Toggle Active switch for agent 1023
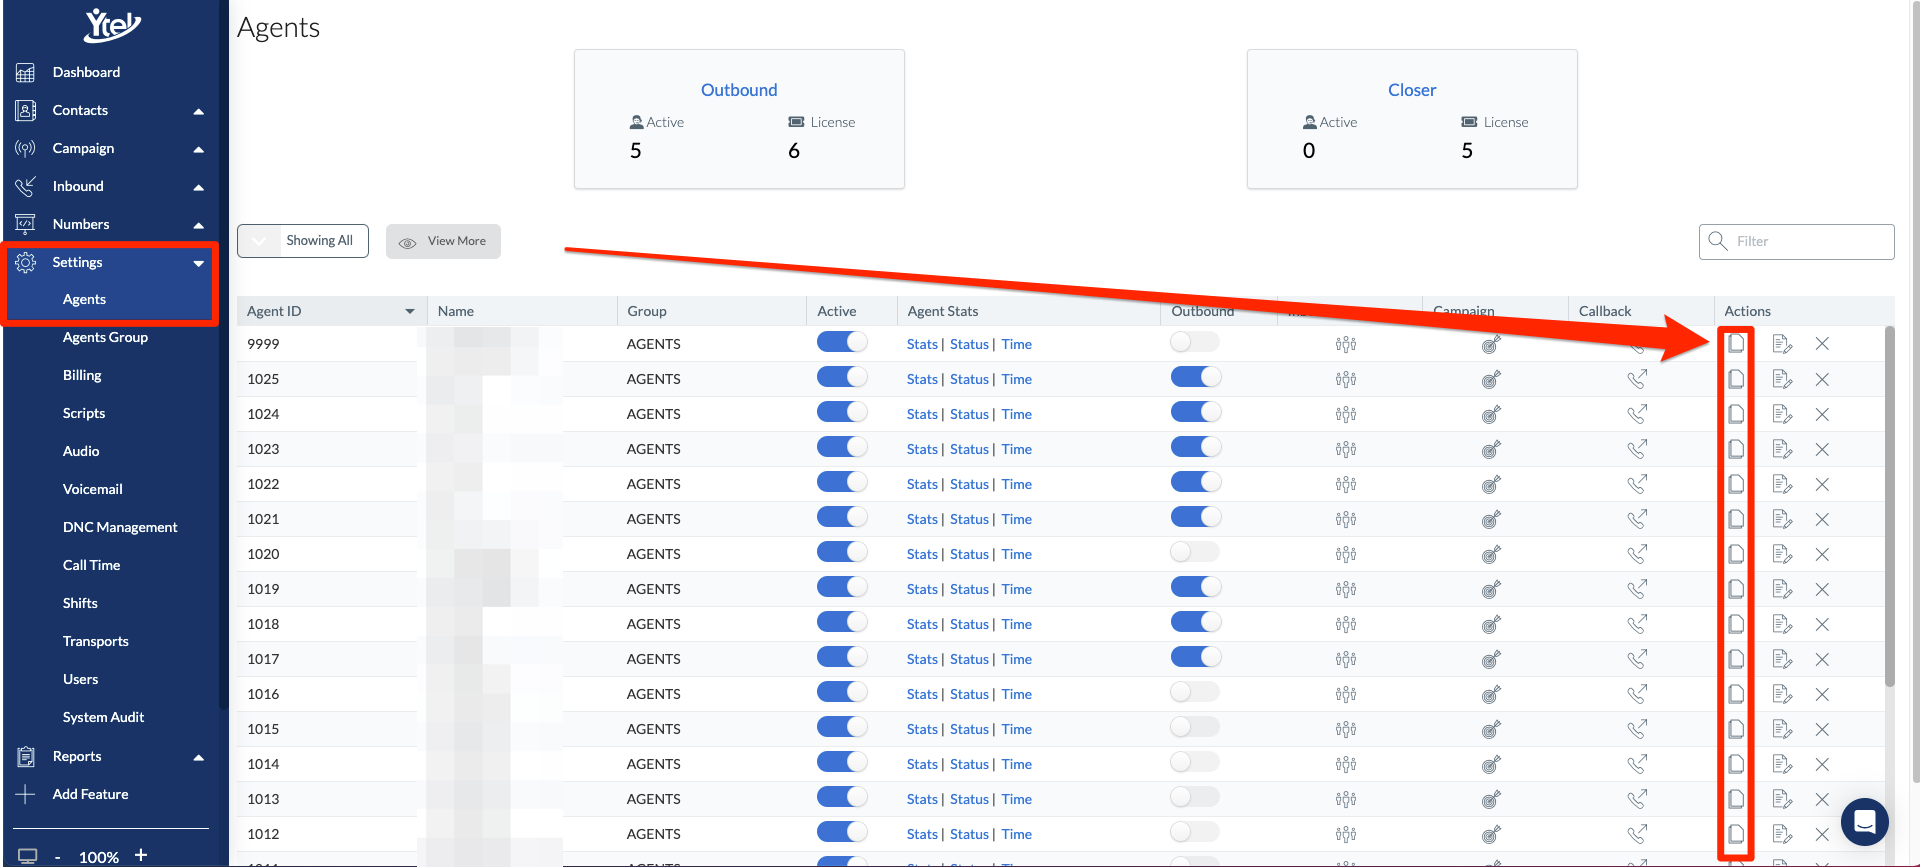Image resolution: width=1920 pixels, height=867 pixels. tap(842, 447)
